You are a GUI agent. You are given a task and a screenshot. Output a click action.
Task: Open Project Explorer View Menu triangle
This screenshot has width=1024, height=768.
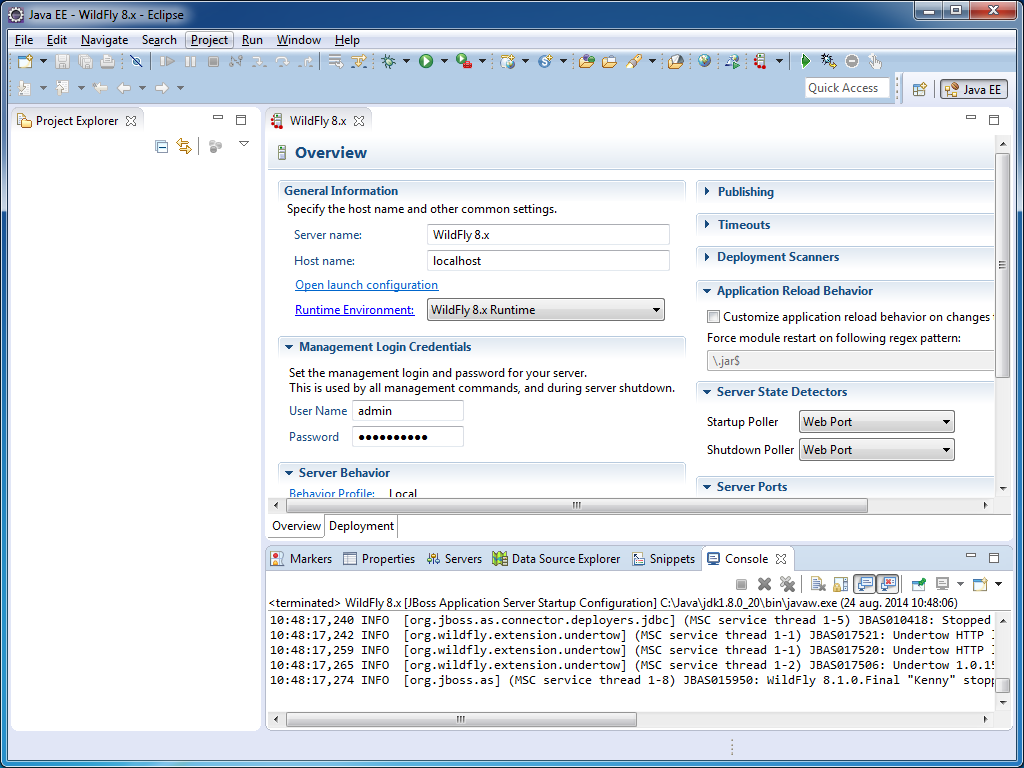[x=244, y=144]
